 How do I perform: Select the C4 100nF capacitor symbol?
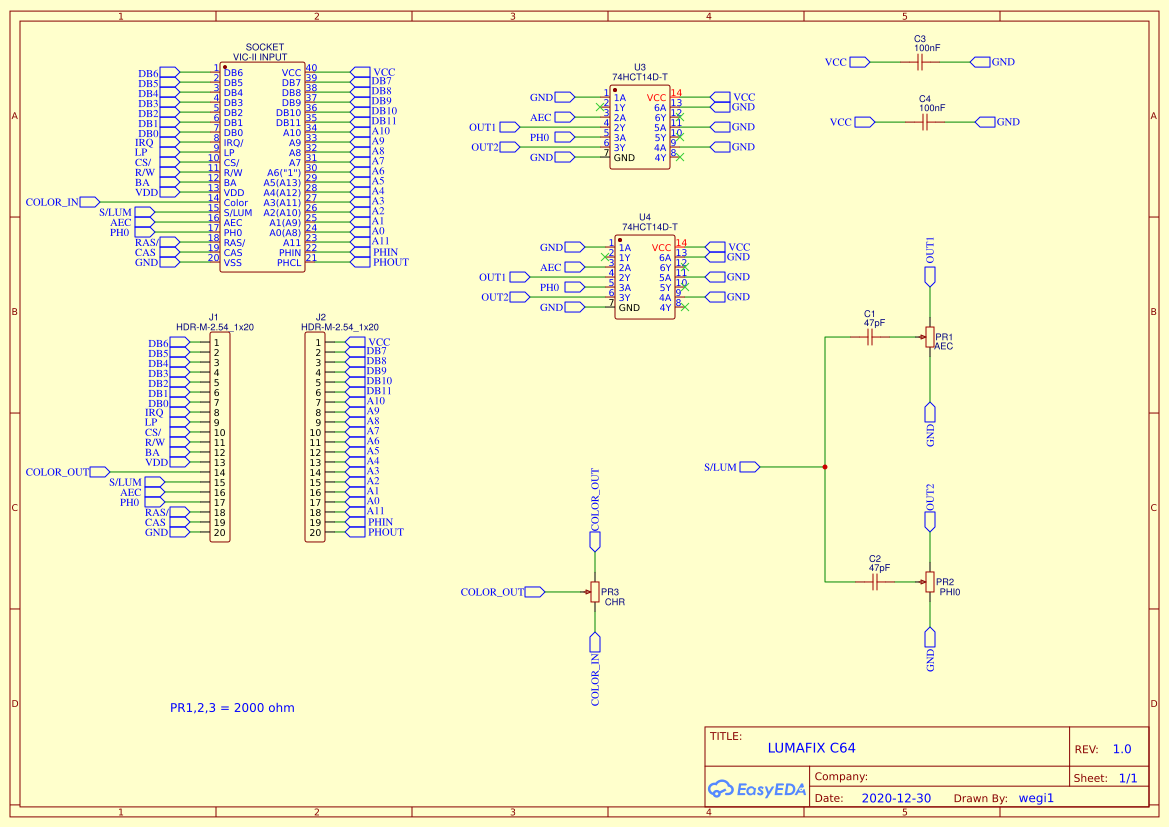(x=925, y=122)
